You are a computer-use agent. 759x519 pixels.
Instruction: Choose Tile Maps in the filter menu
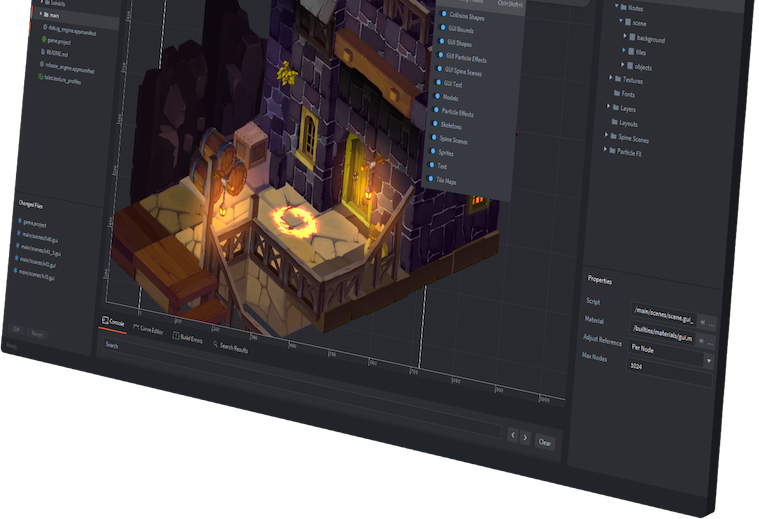click(446, 181)
